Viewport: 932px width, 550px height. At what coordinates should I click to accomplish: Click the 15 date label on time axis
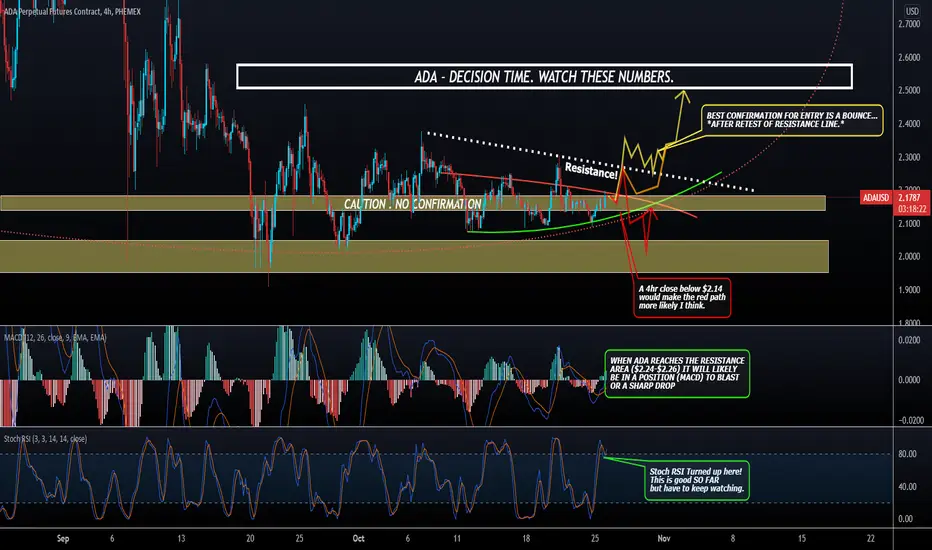[x=802, y=539]
